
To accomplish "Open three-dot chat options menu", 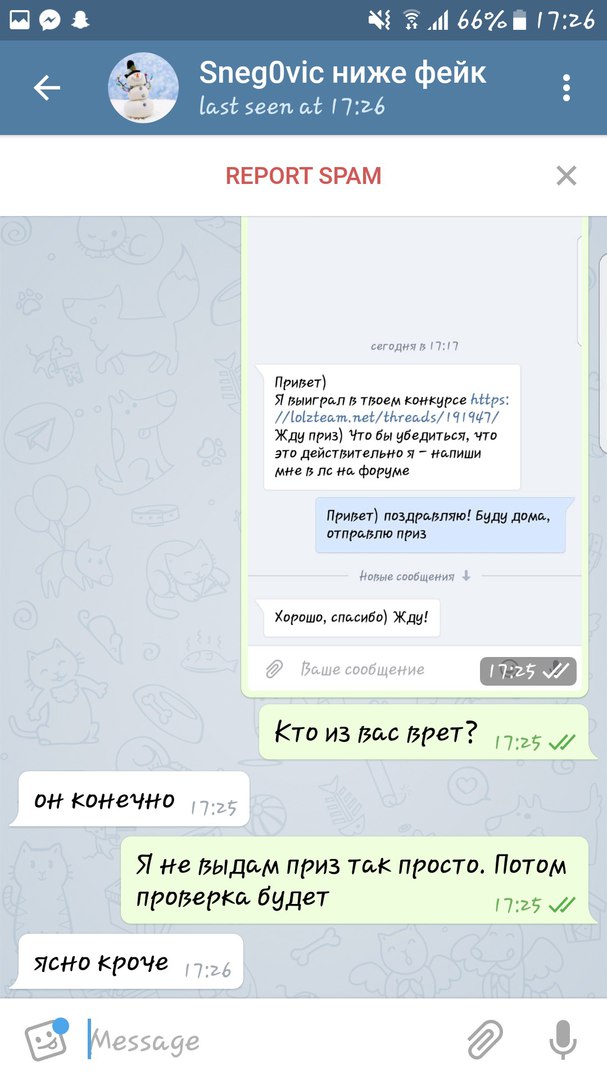I will pyautogui.click(x=566, y=88).
